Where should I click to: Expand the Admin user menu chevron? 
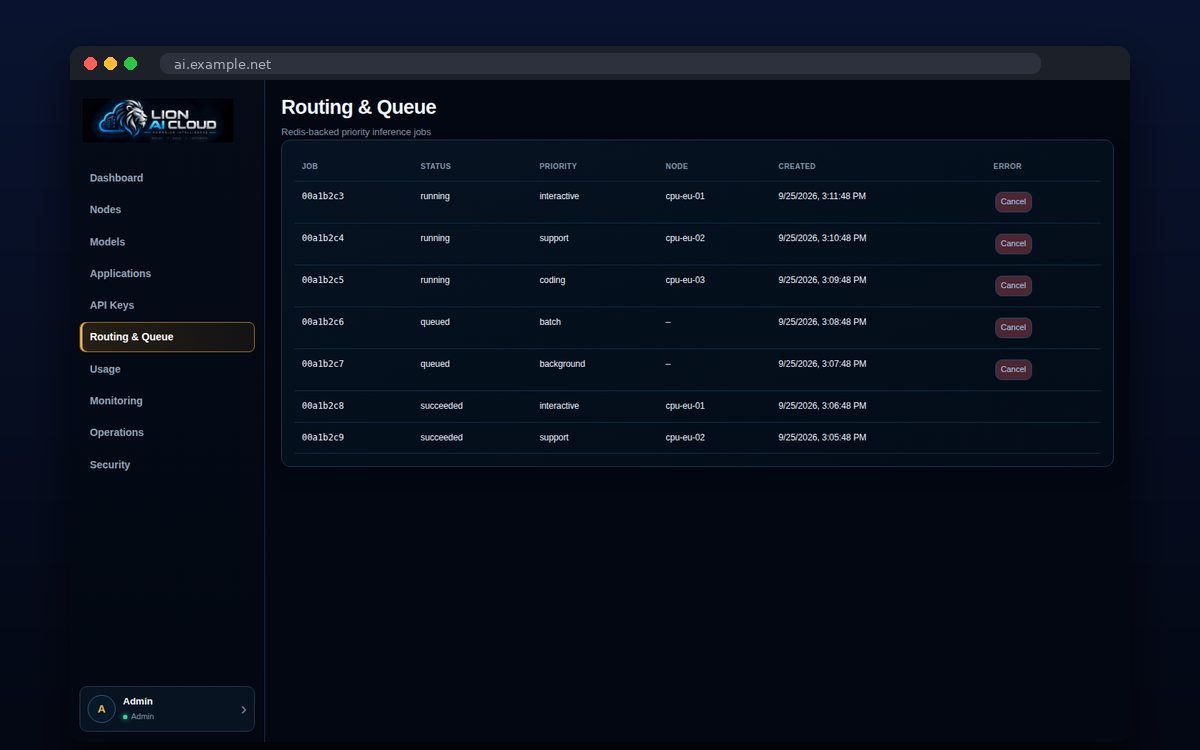click(243, 710)
